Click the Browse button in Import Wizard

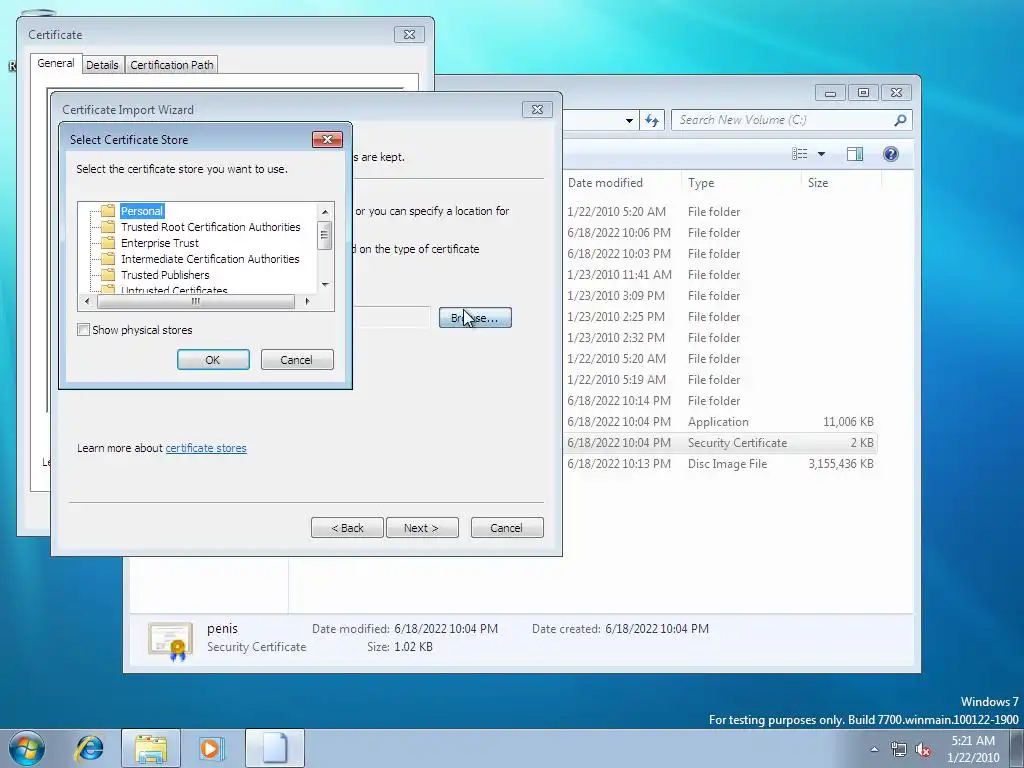[475, 318]
